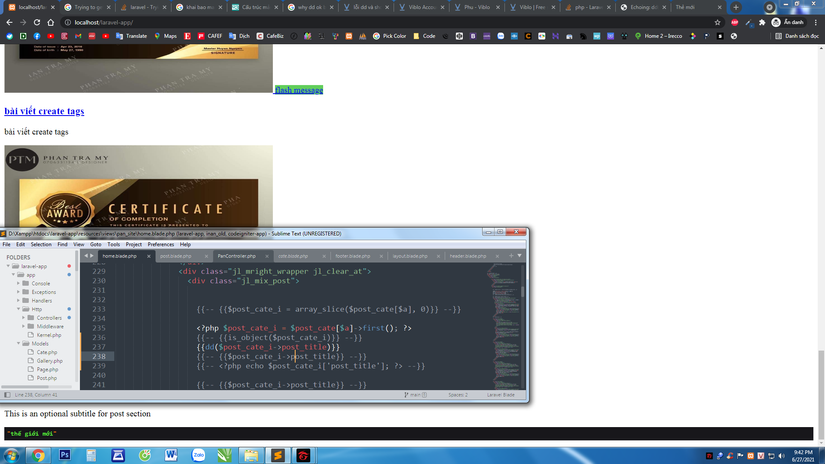Image resolution: width=825 pixels, height=464 pixels.
Task: Switch to the PanController.php tab
Action: pyautogui.click(x=237, y=256)
